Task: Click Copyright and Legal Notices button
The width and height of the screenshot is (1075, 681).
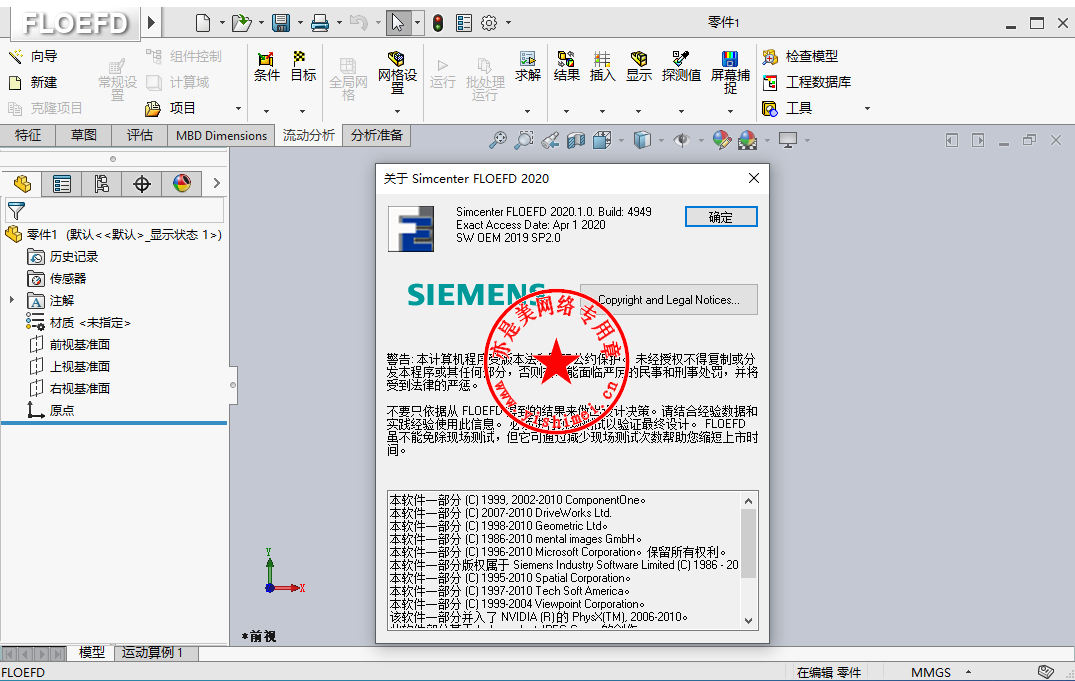Action: coord(668,300)
